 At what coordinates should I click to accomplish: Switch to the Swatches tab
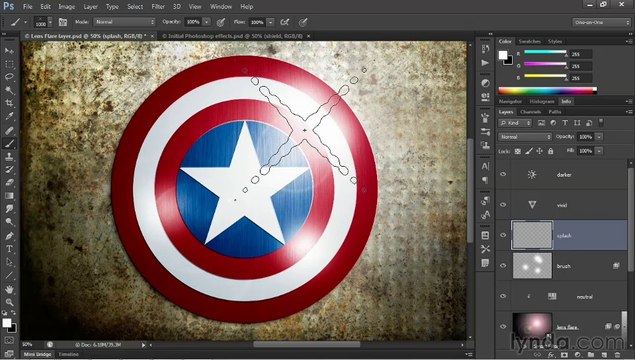[x=529, y=41]
